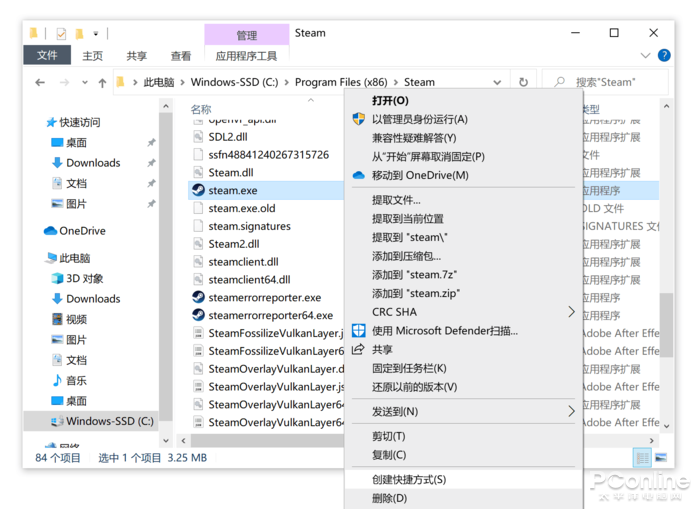Click chevron after 此电脑 in address bar

tap(182, 83)
